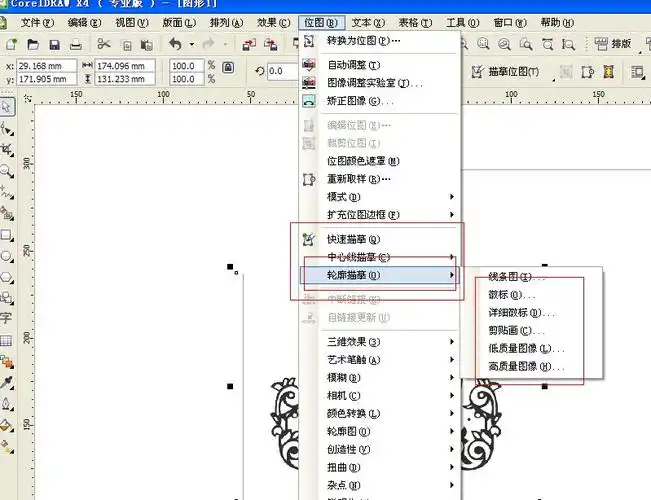
Task: Select the Polygon tool
Action: (7, 277)
